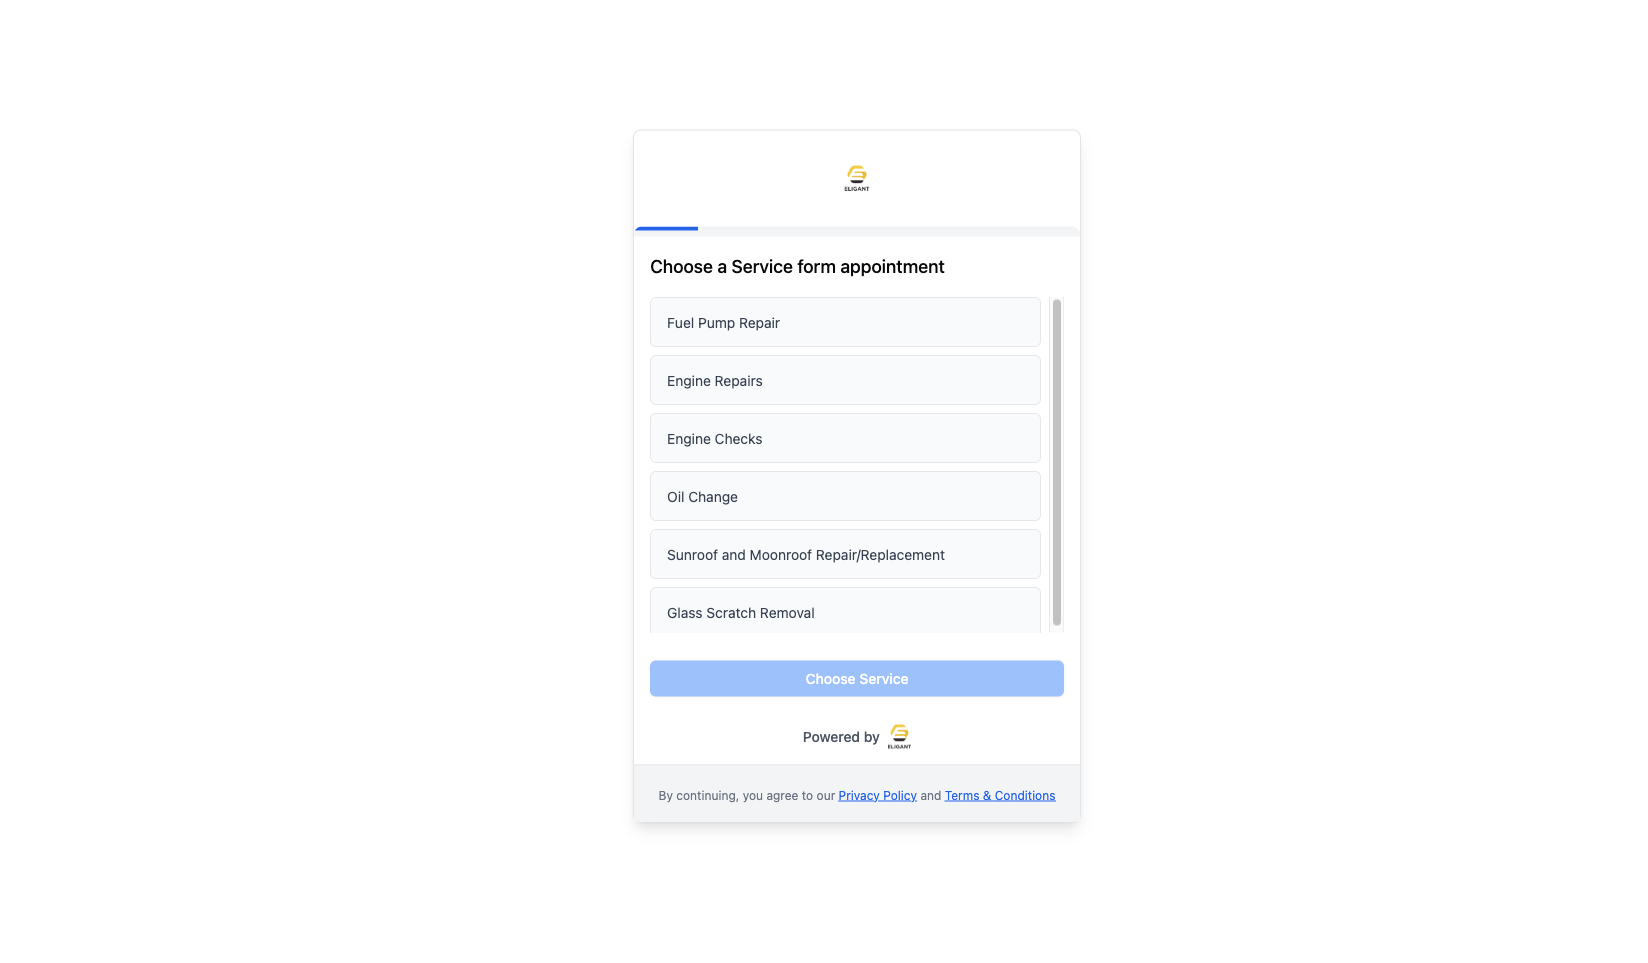The image size is (1648, 963).
Task: Click the blue Choose Service button
Action: (x=856, y=678)
